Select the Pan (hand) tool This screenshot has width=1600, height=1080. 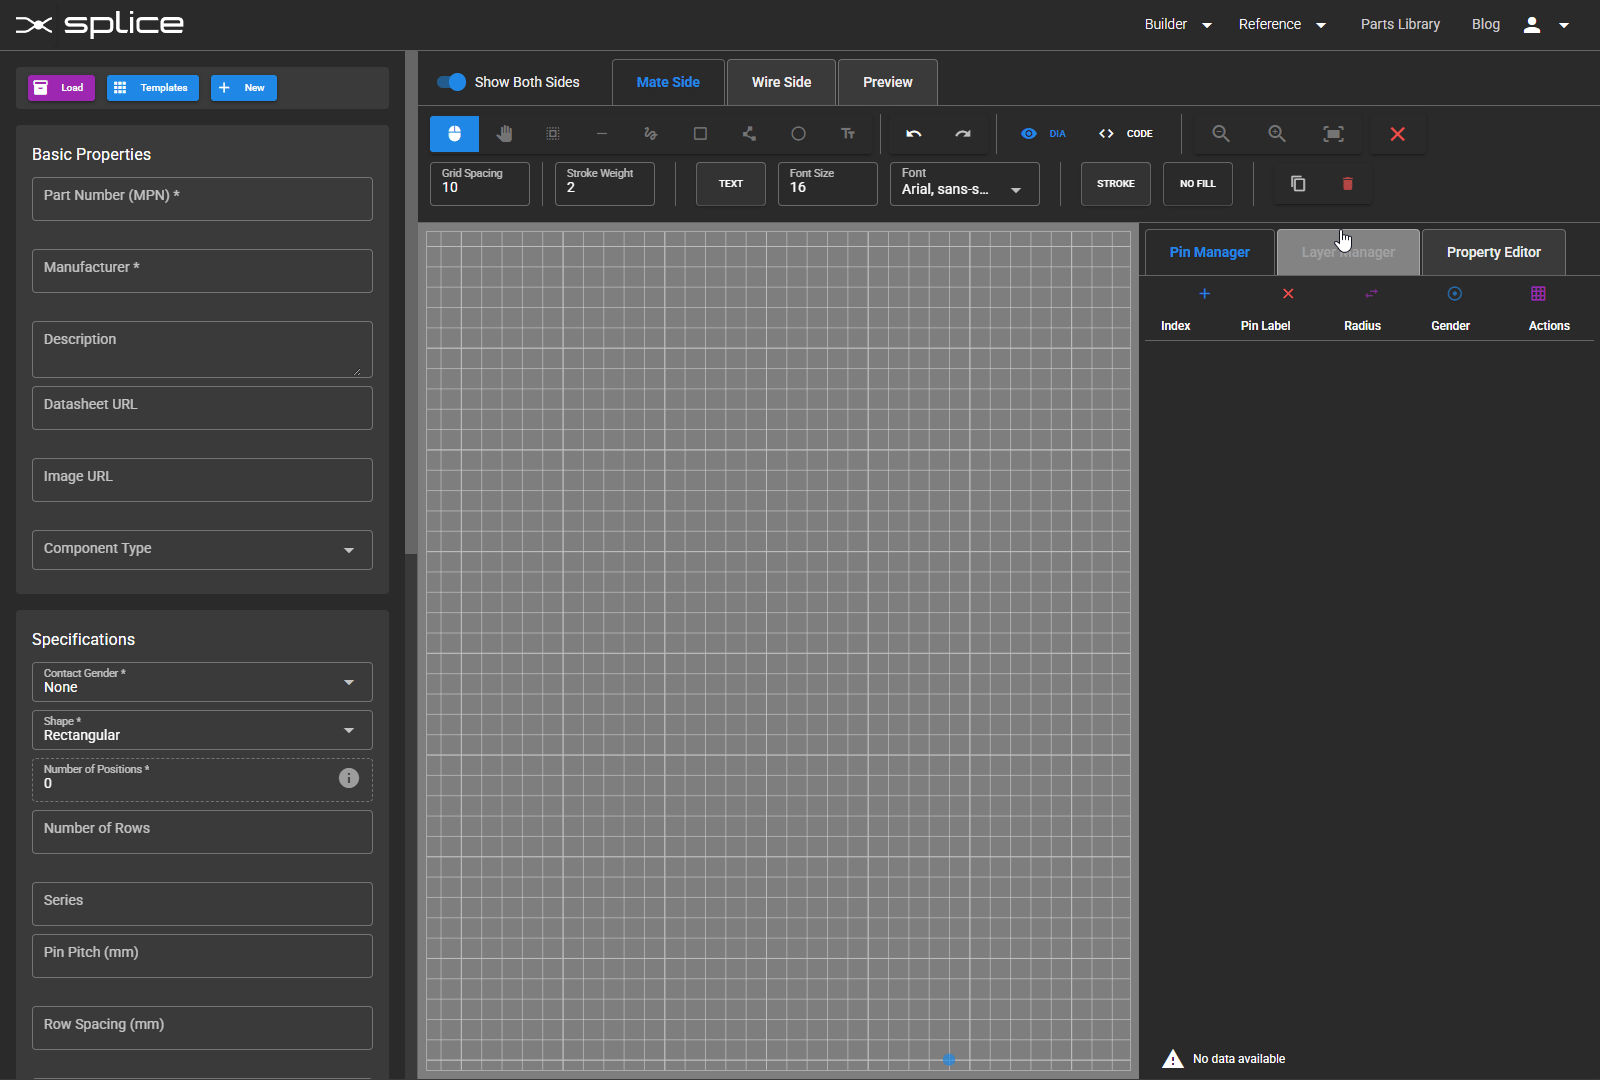[x=504, y=133]
